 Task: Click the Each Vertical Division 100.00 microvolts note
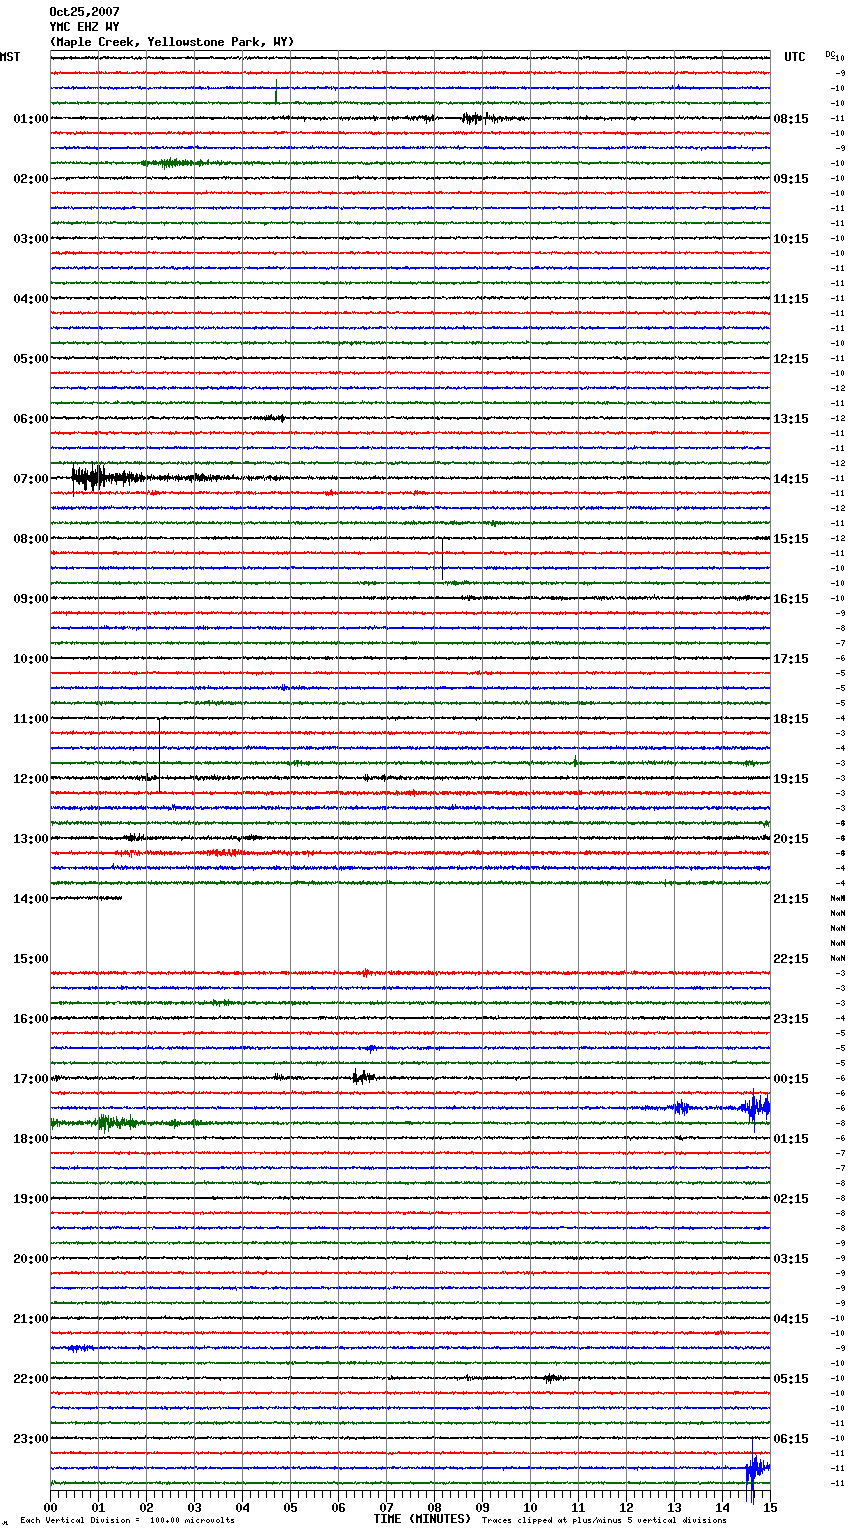tap(127, 1520)
